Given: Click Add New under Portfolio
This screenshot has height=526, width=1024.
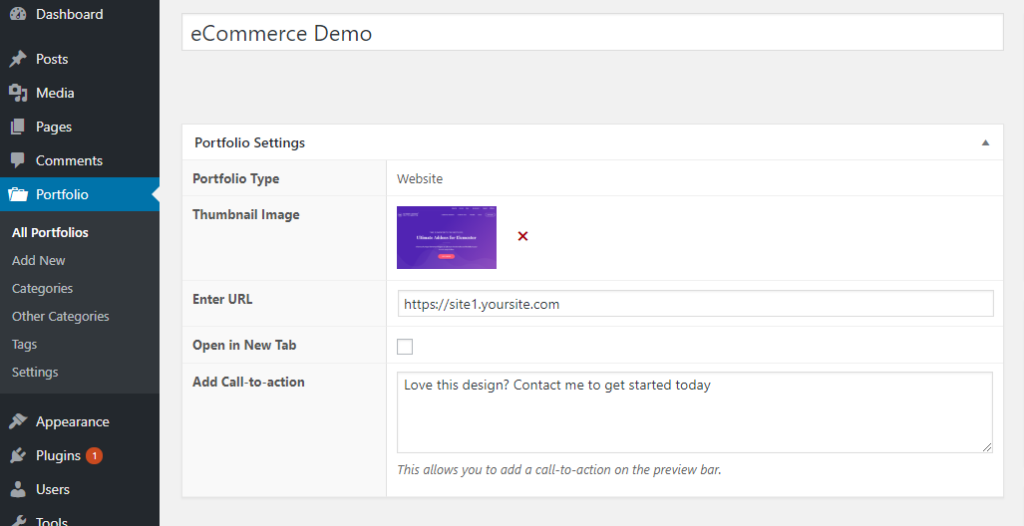Looking at the screenshot, I should pos(39,260).
